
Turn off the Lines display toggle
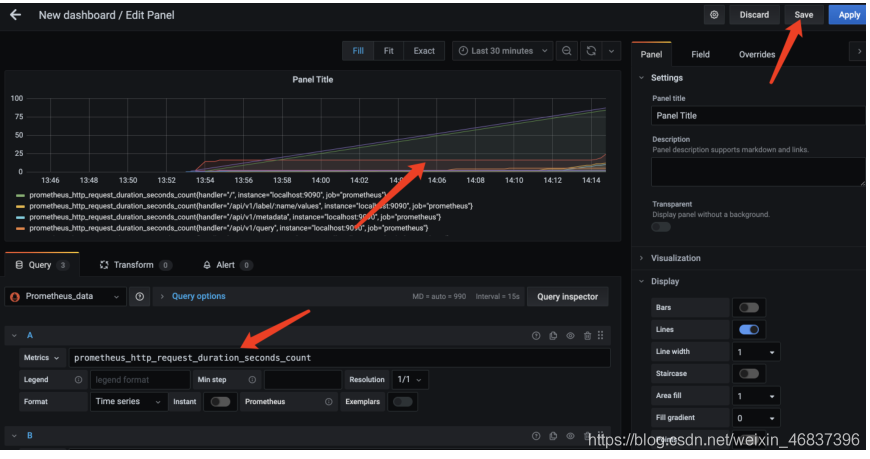click(748, 329)
